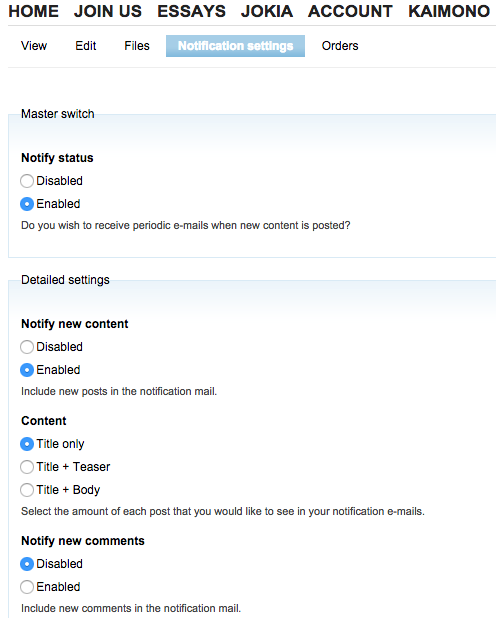This screenshot has height=618, width=496.
Task: Set Notify status to Disabled
Action: [27, 181]
